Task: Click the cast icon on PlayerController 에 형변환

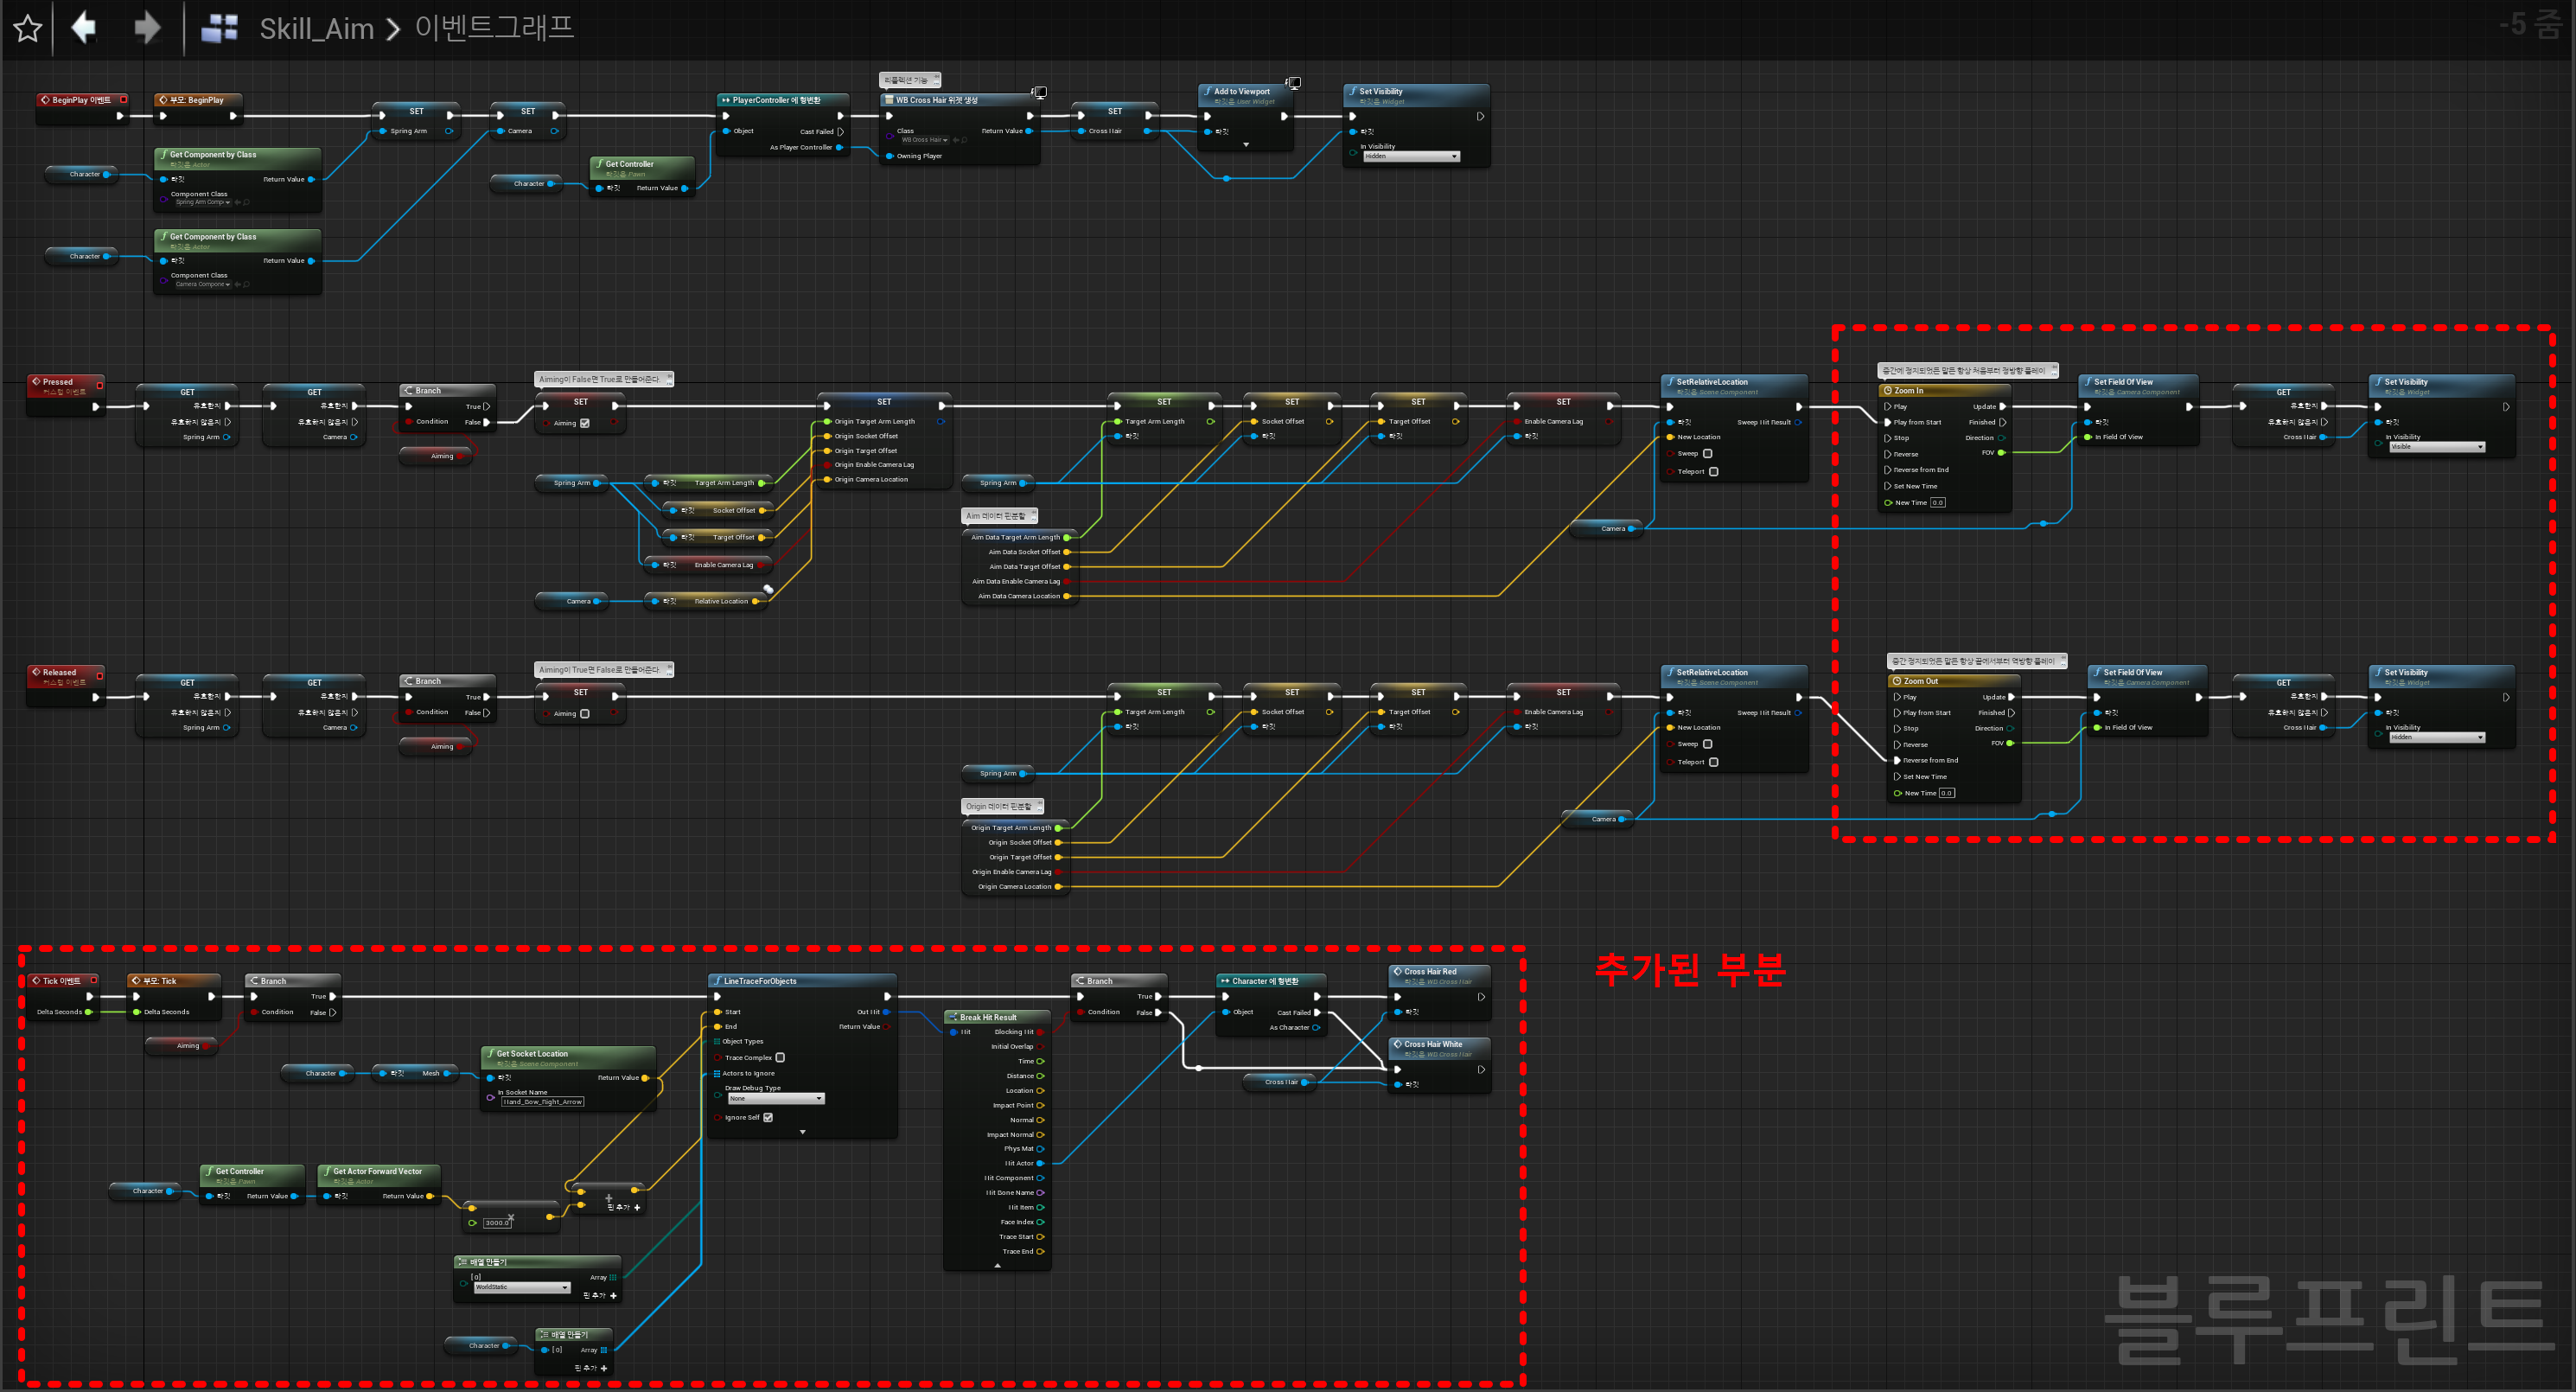Action: (x=725, y=100)
